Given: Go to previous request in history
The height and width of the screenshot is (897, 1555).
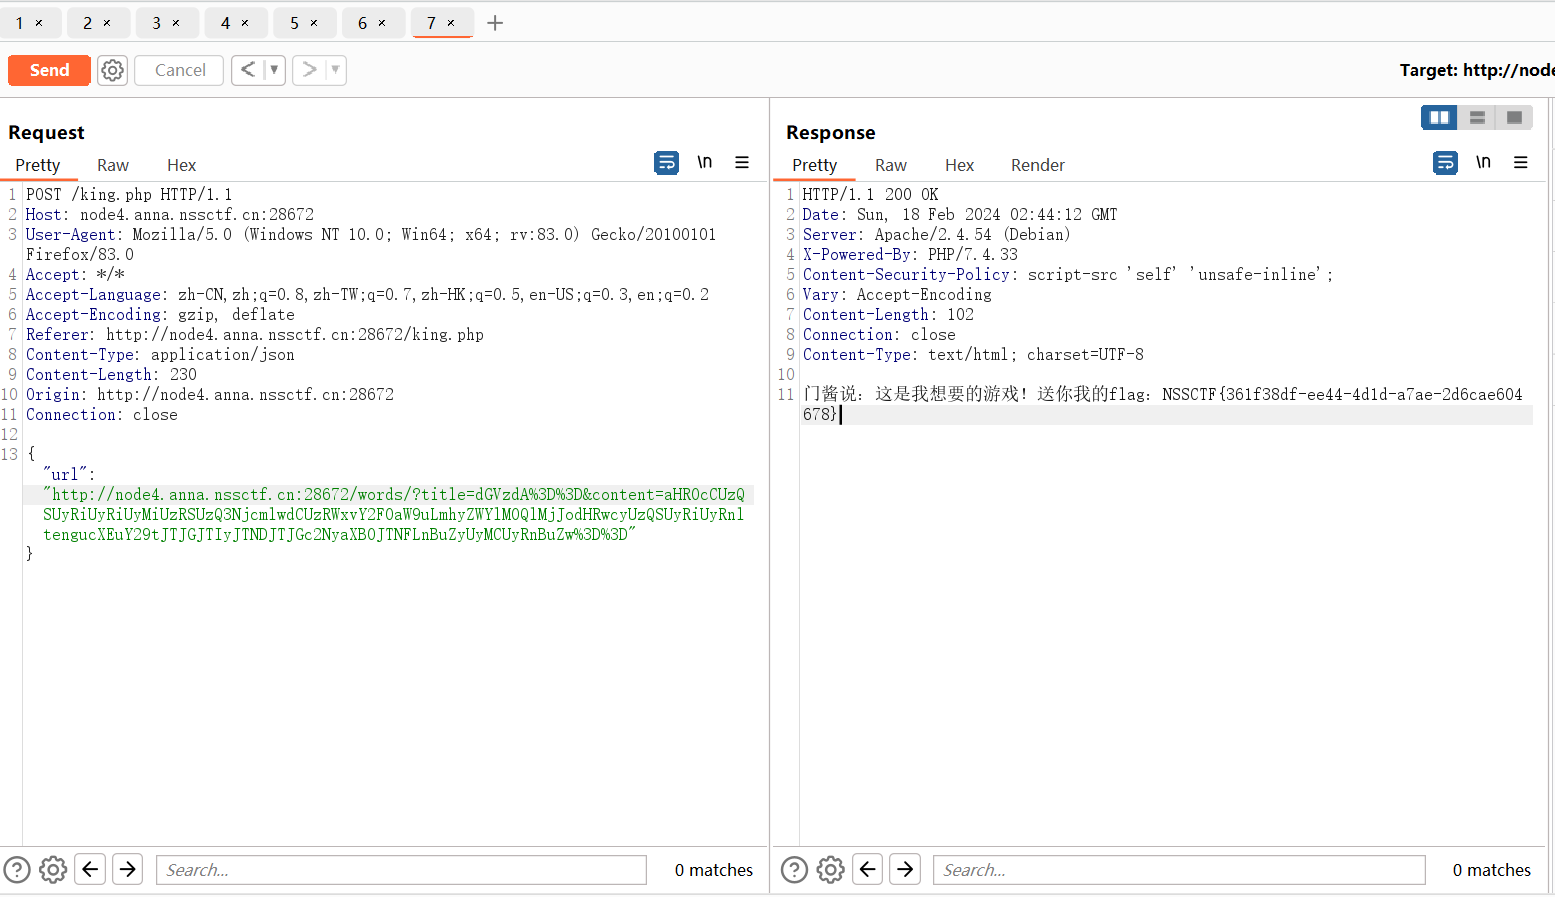Looking at the screenshot, I should pos(248,70).
